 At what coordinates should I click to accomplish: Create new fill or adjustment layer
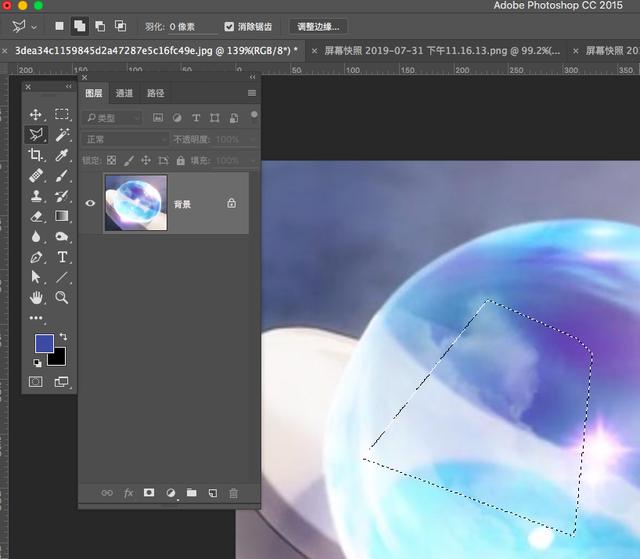tap(171, 493)
